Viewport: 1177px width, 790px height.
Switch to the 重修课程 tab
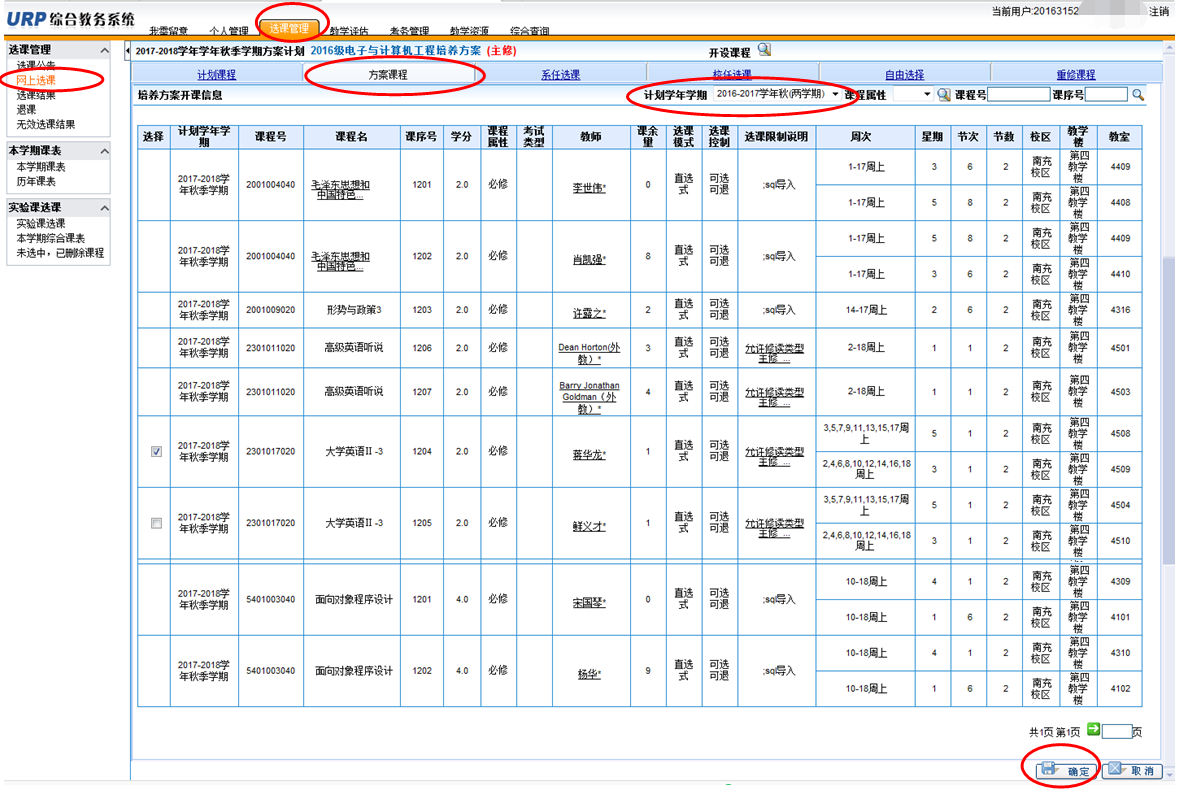(x=1075, y=75)
